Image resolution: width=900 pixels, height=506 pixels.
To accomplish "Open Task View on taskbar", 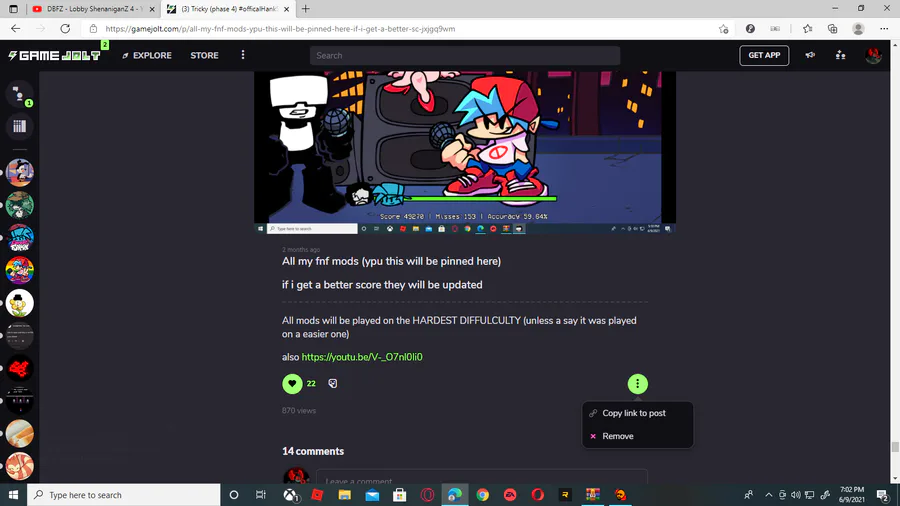I will point(261,495).
